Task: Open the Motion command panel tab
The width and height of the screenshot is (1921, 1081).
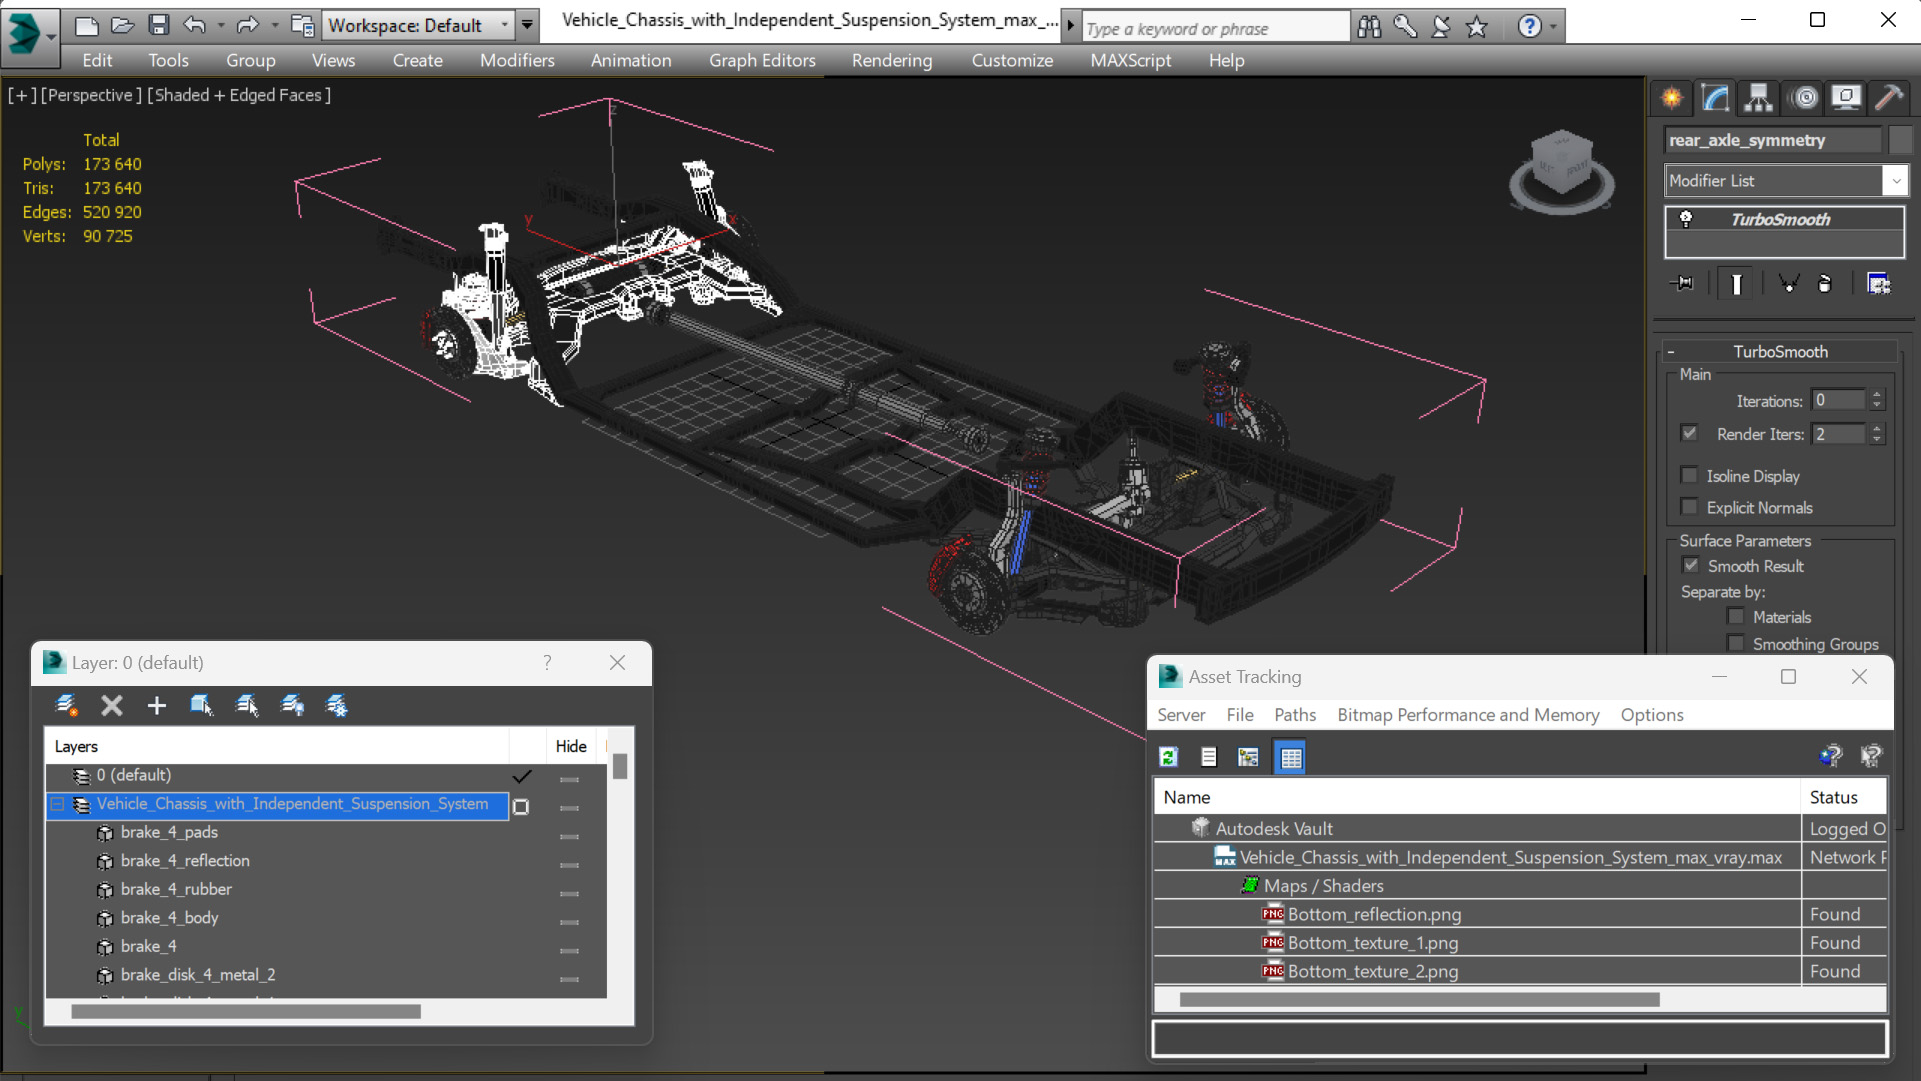Action: [x=1804, y=97]
